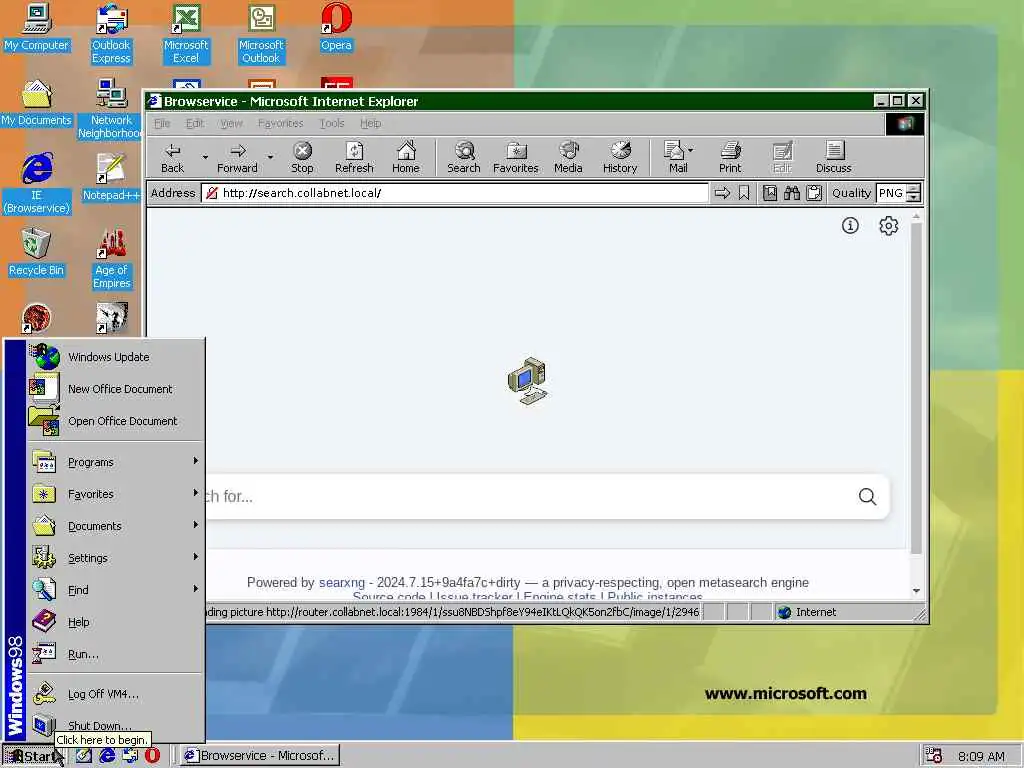
Task: Launch Internet Explorer from quick launch
Action: pyautogui.click(x=106, y=756)
